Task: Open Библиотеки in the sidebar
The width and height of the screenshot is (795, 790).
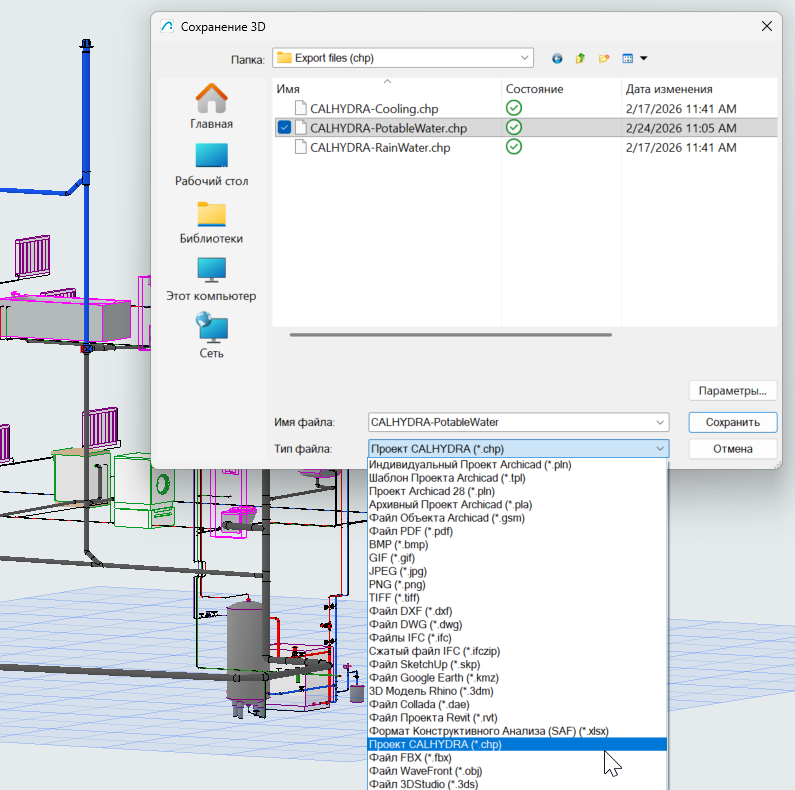Action: (211, 222)
